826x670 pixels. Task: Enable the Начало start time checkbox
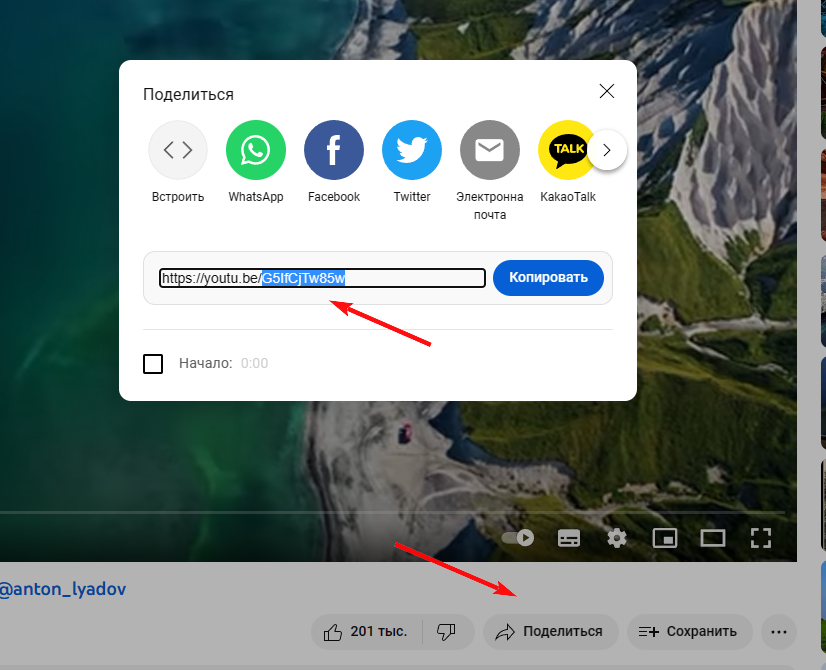[x=153, y=363]
